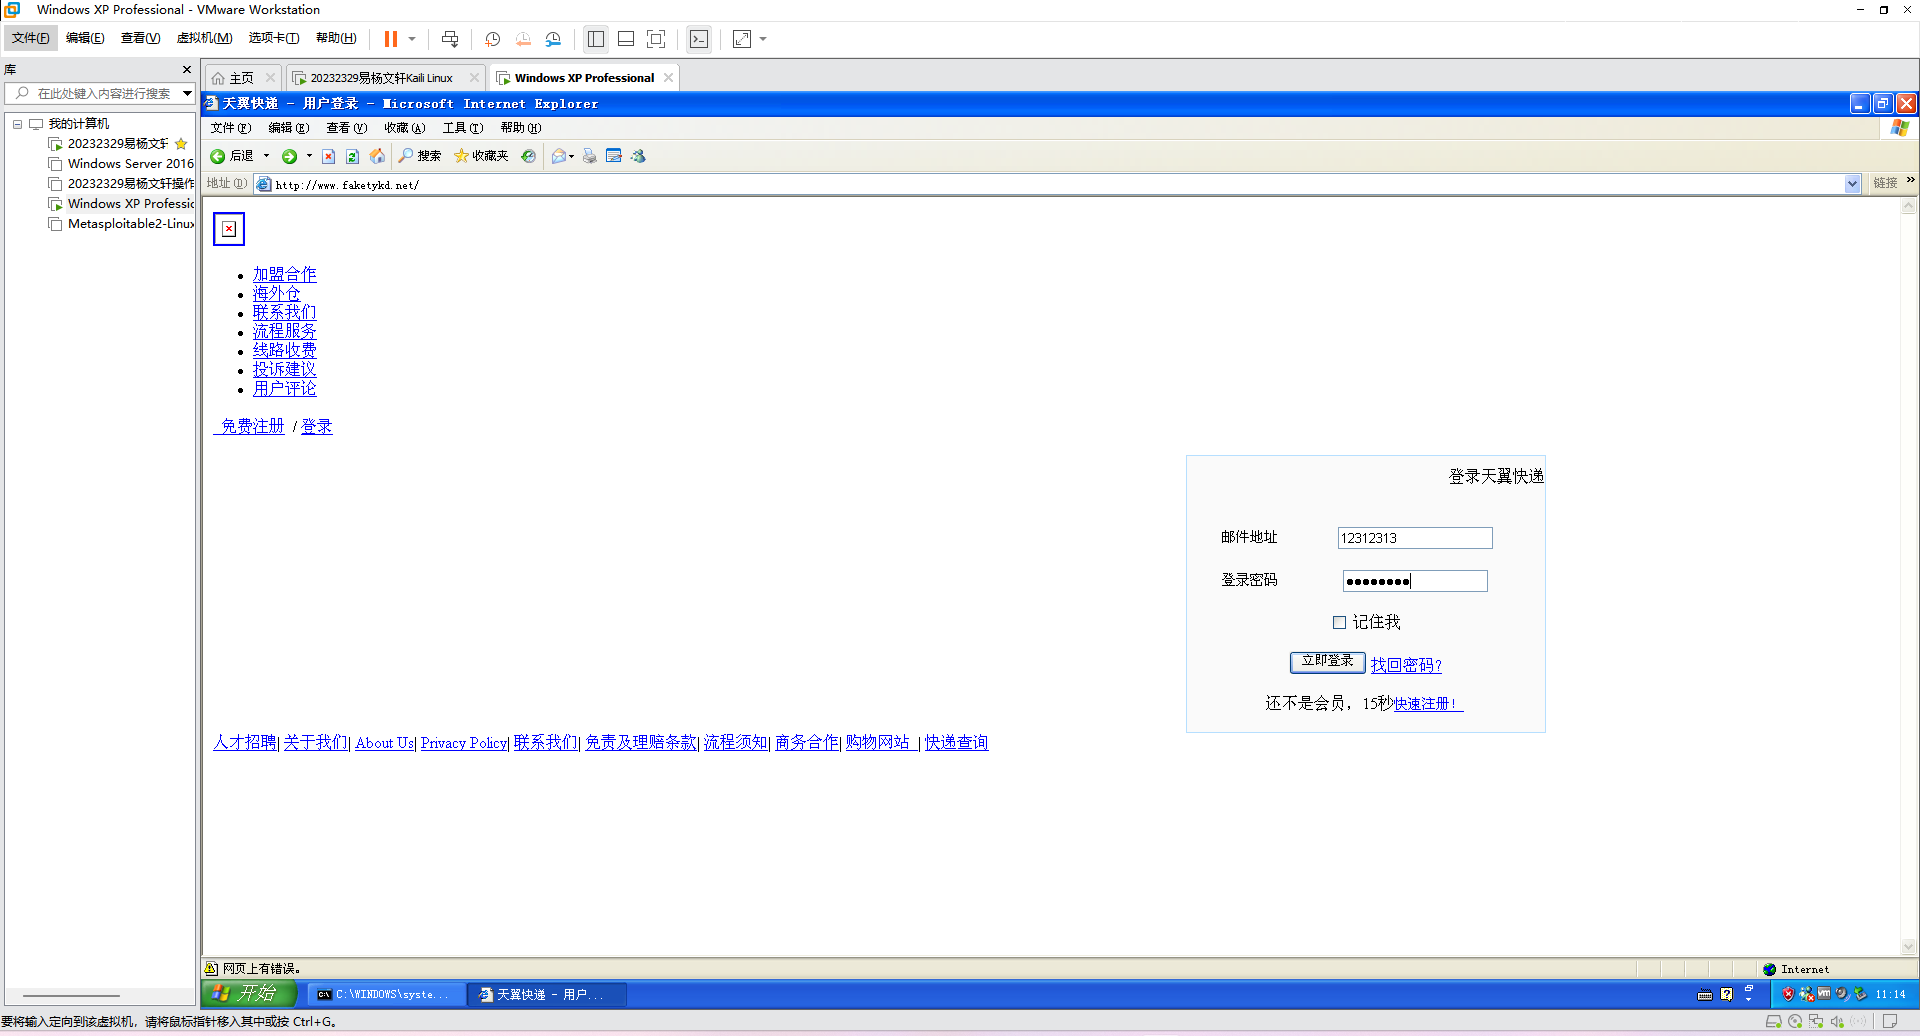This screenshot has width=1920, height=1036.
Task: Suspend the virtual machine via pause icon
Action: click(391, 39)
